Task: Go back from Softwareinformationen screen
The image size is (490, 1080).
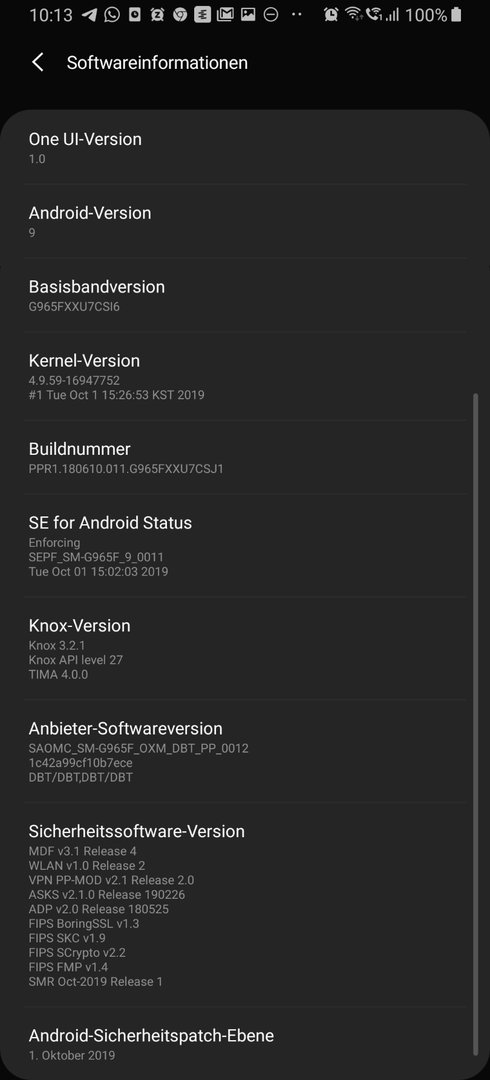Action: (38, 63)
